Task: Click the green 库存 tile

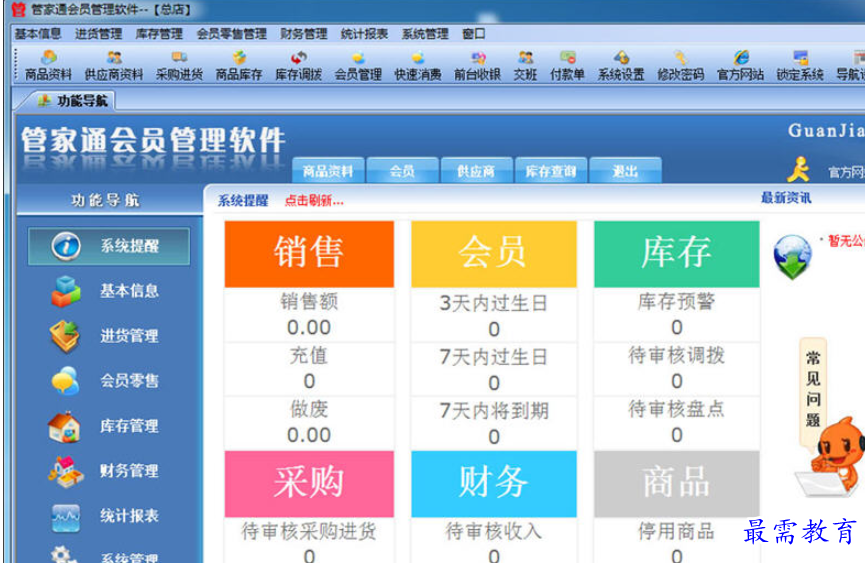Action: tap(676, 254)
